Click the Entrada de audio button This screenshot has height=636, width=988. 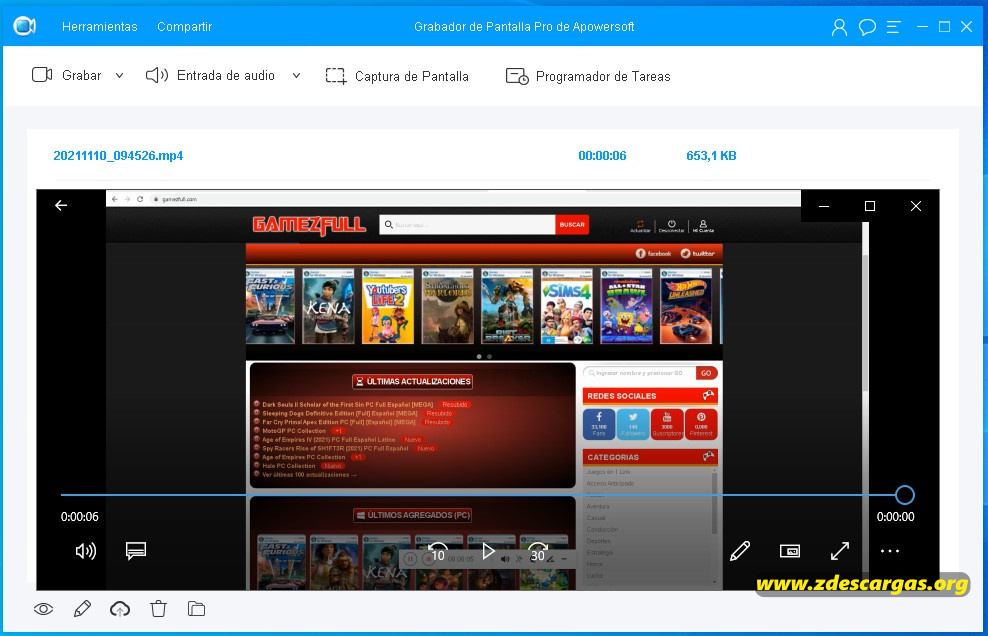[210, 76]
